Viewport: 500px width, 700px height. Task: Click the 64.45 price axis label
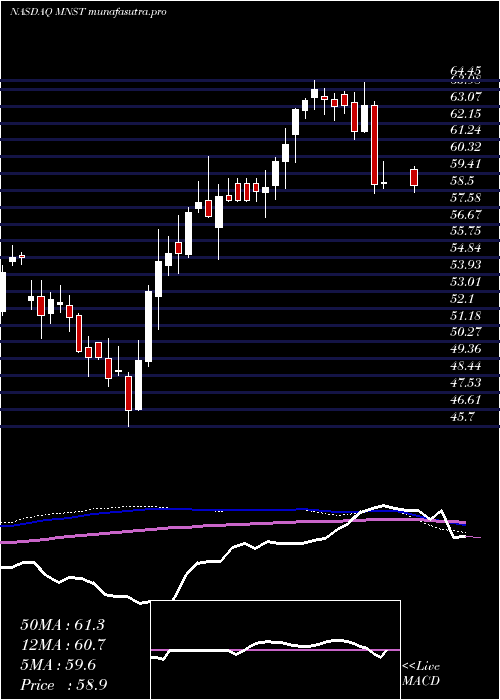[x=466, y=71]
